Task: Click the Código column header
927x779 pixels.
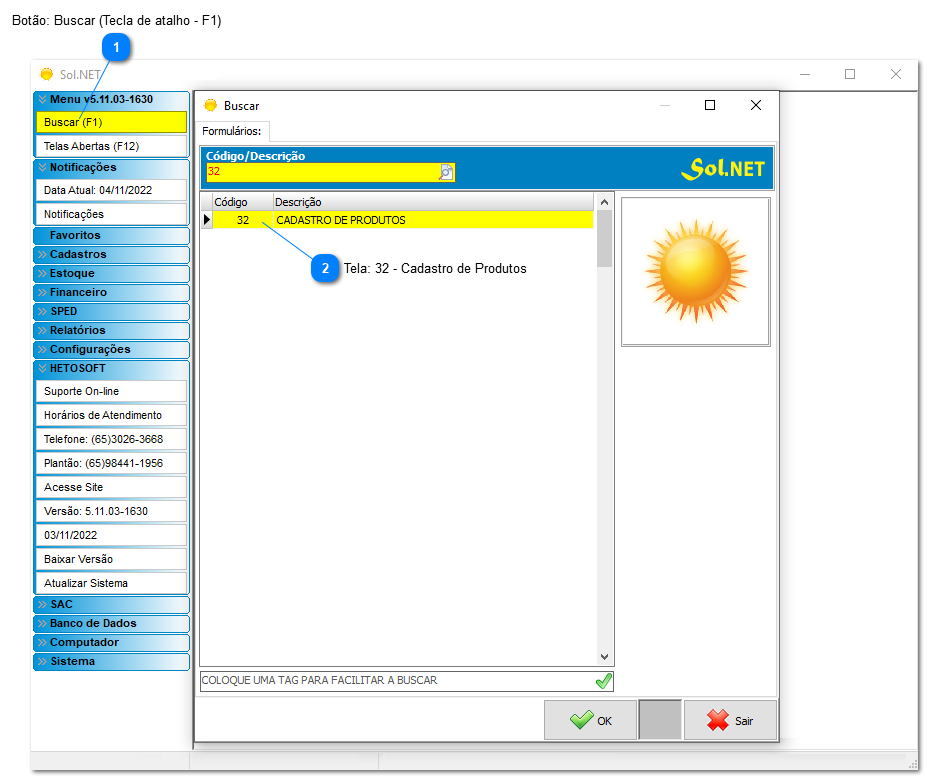Action: click(x=231, y=203)
